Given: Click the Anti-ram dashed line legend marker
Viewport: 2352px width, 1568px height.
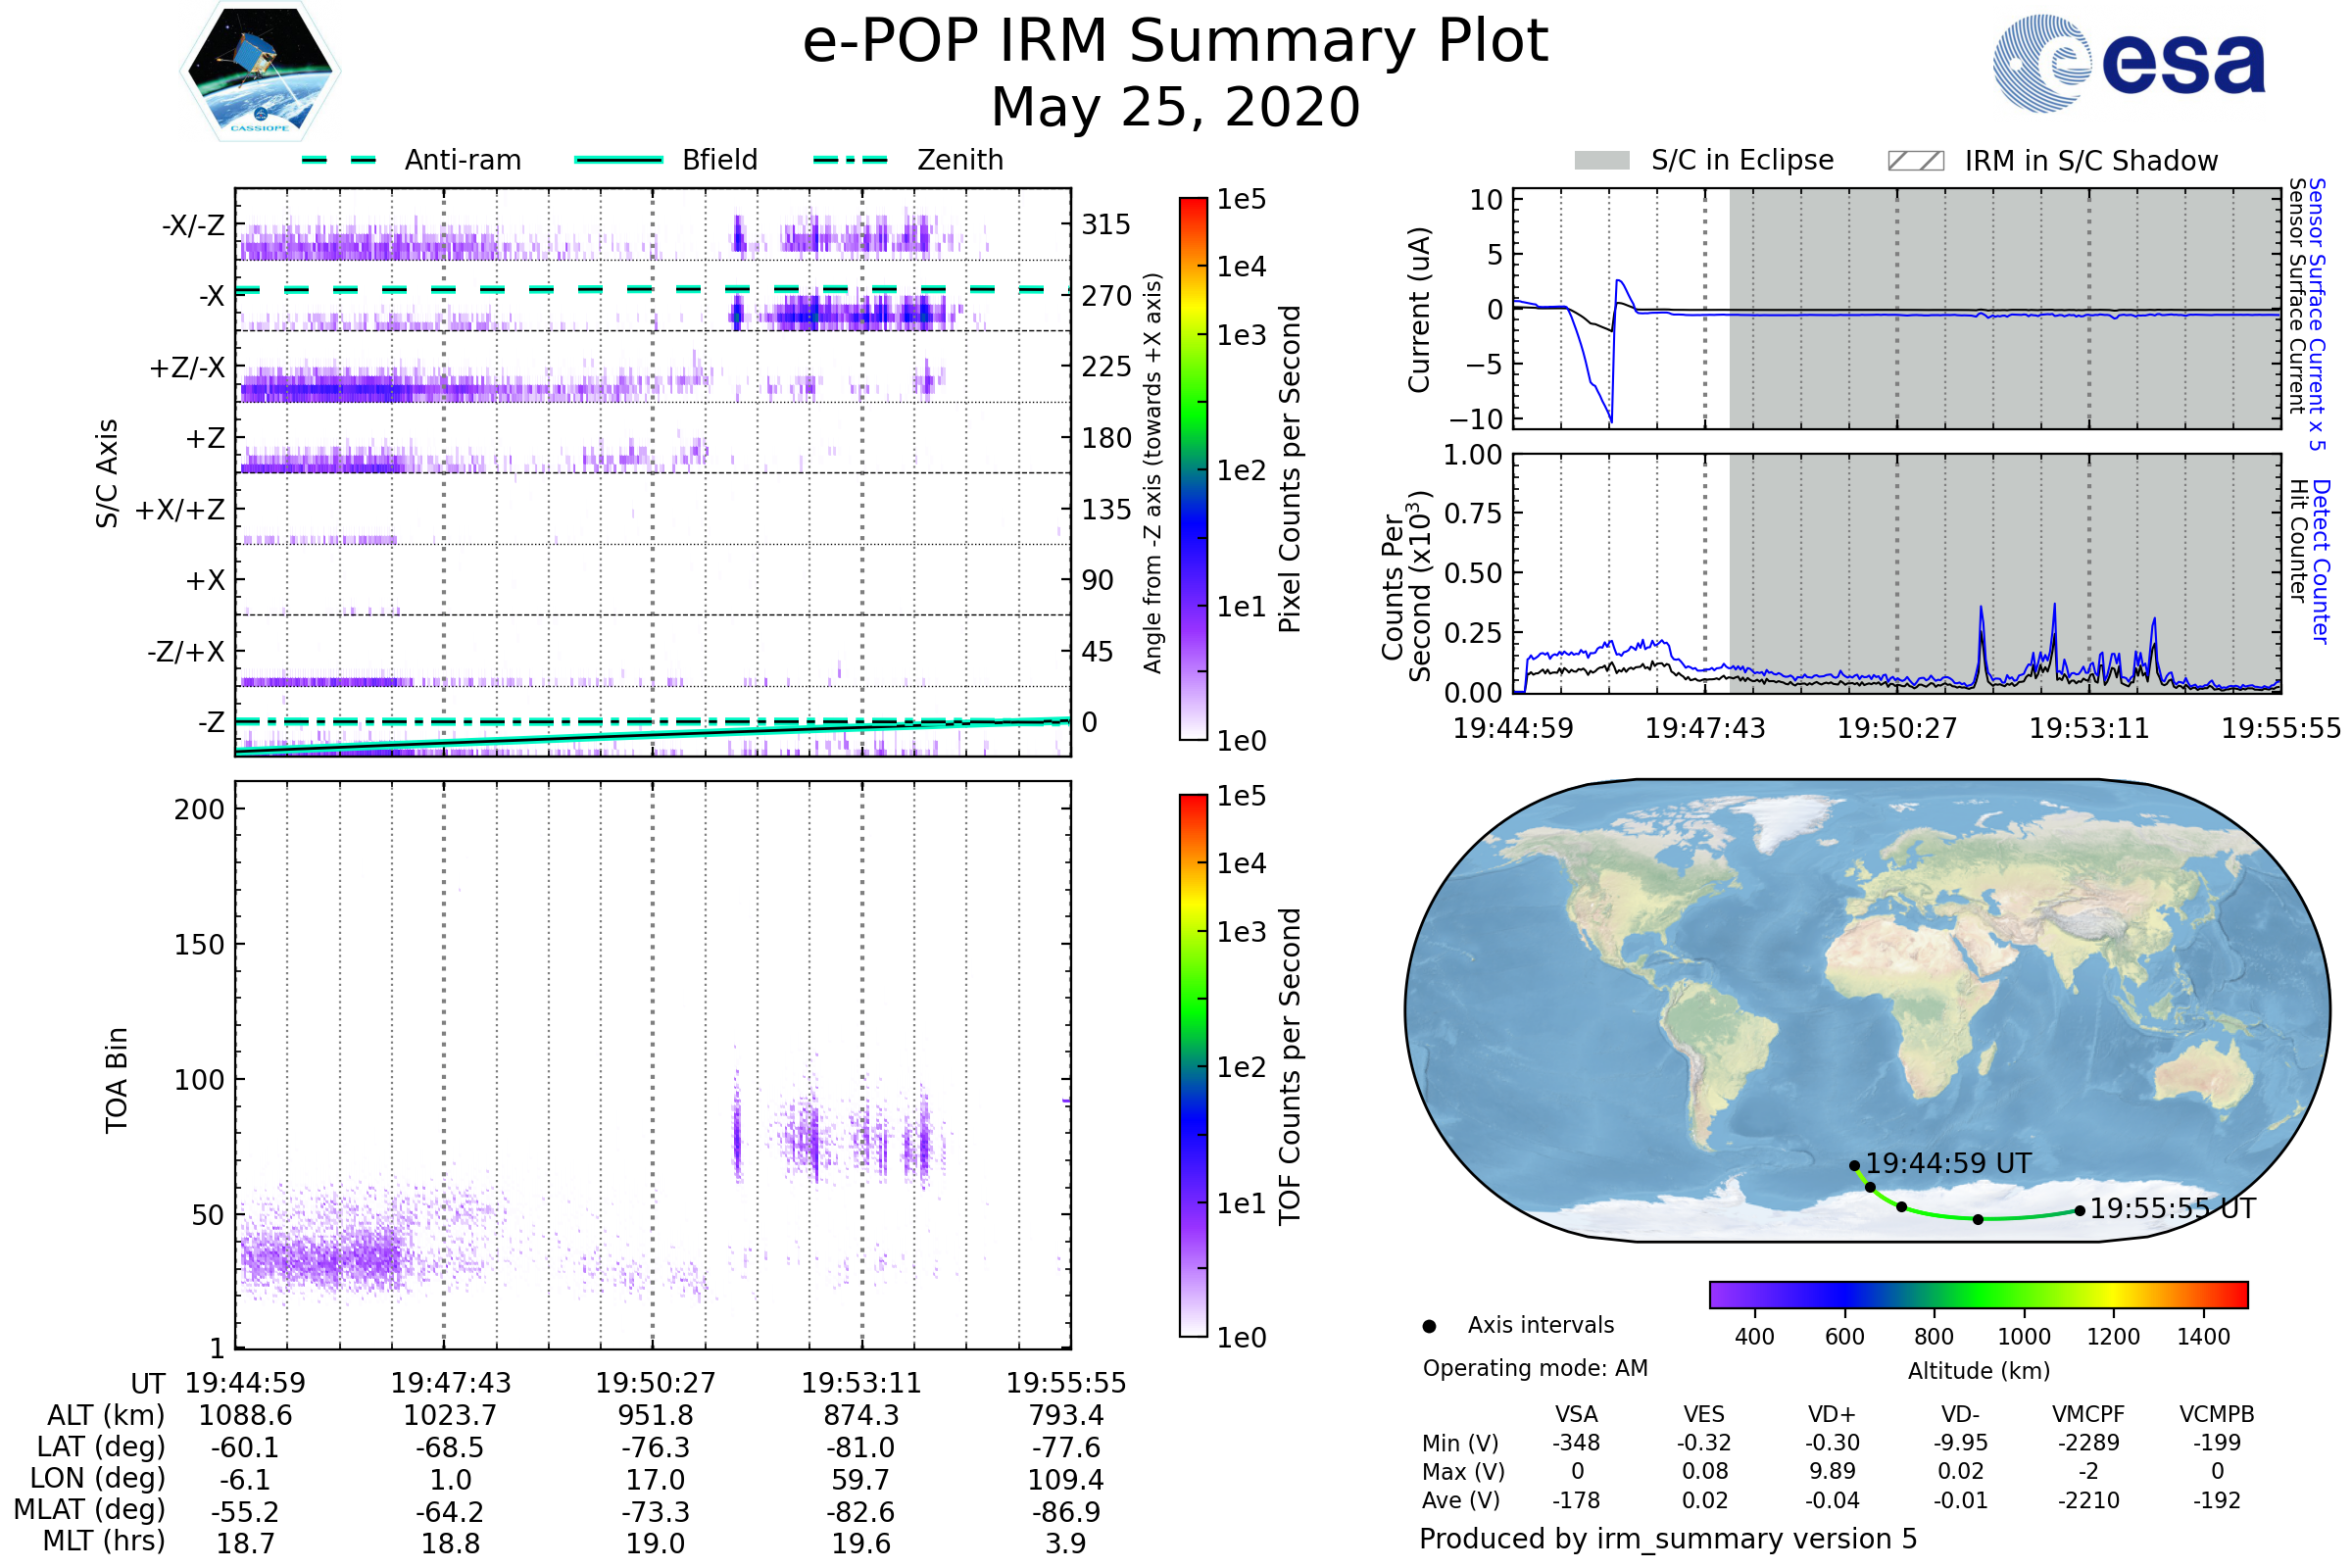Looking at the screenshot, I should click(338, 160).
